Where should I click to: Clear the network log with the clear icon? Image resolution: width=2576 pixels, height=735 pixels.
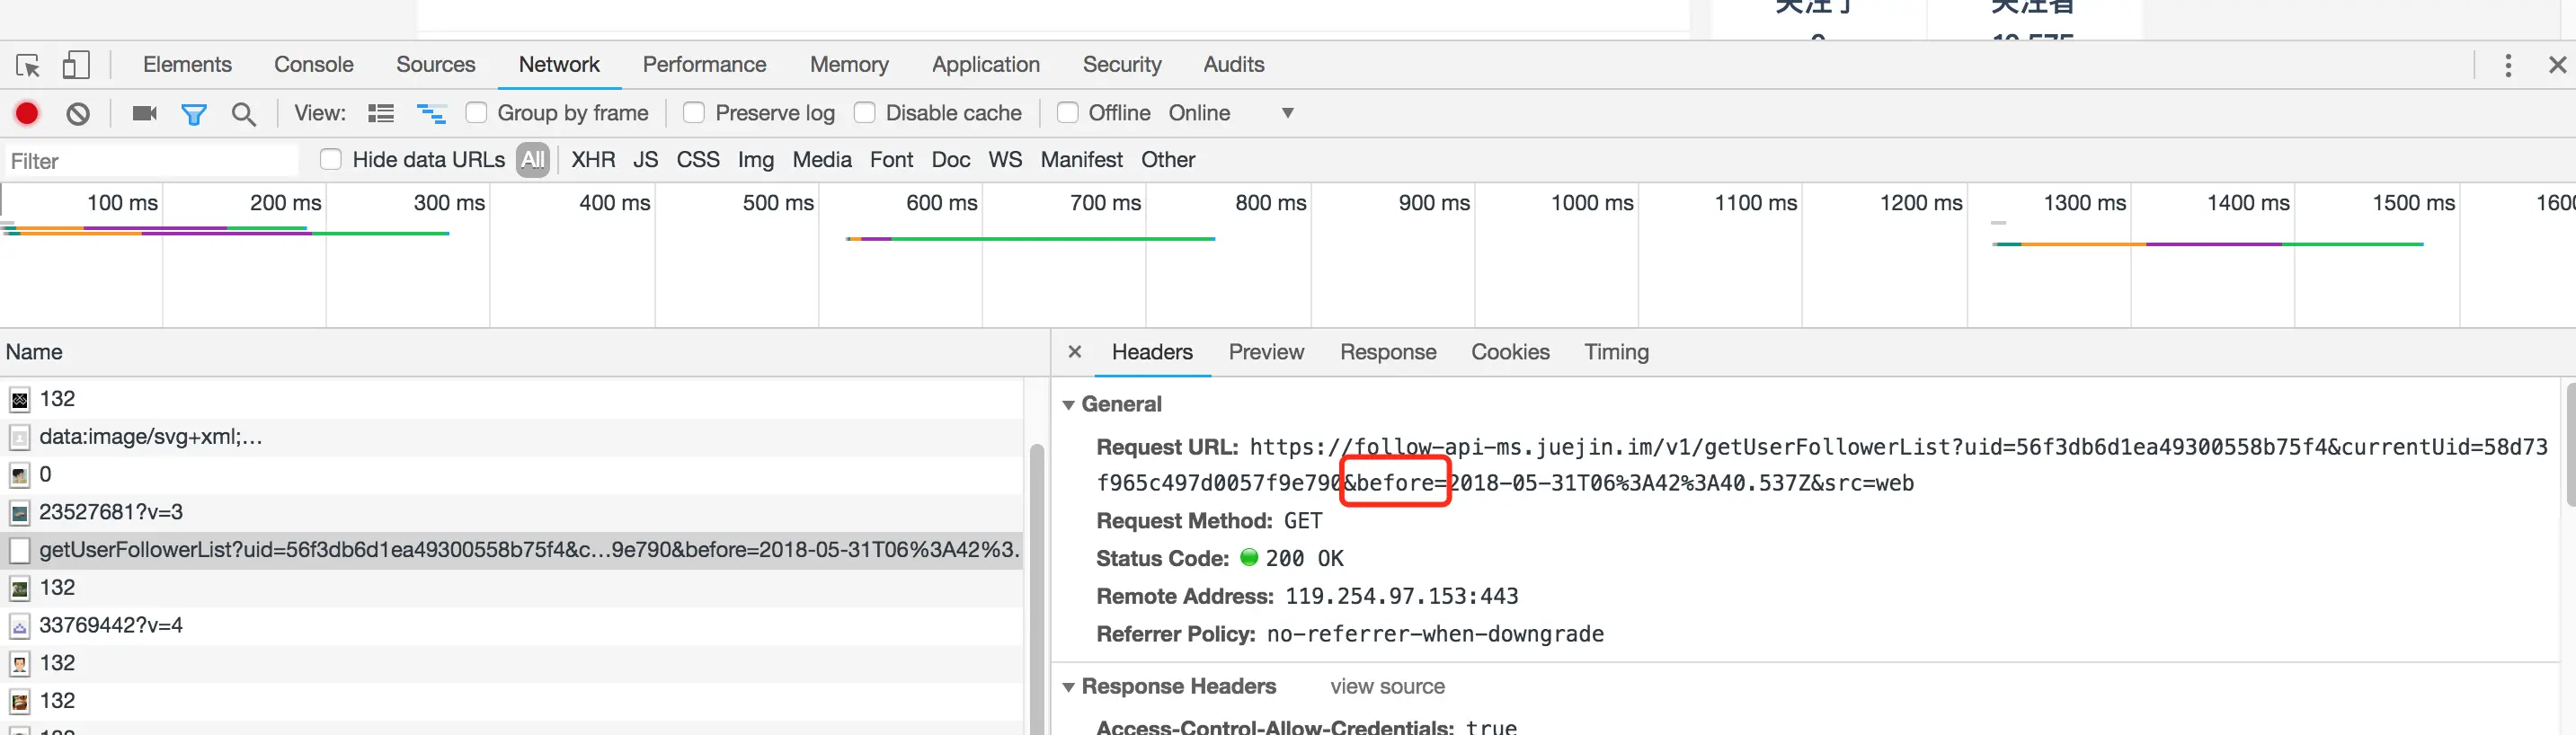tap(78, 114)
